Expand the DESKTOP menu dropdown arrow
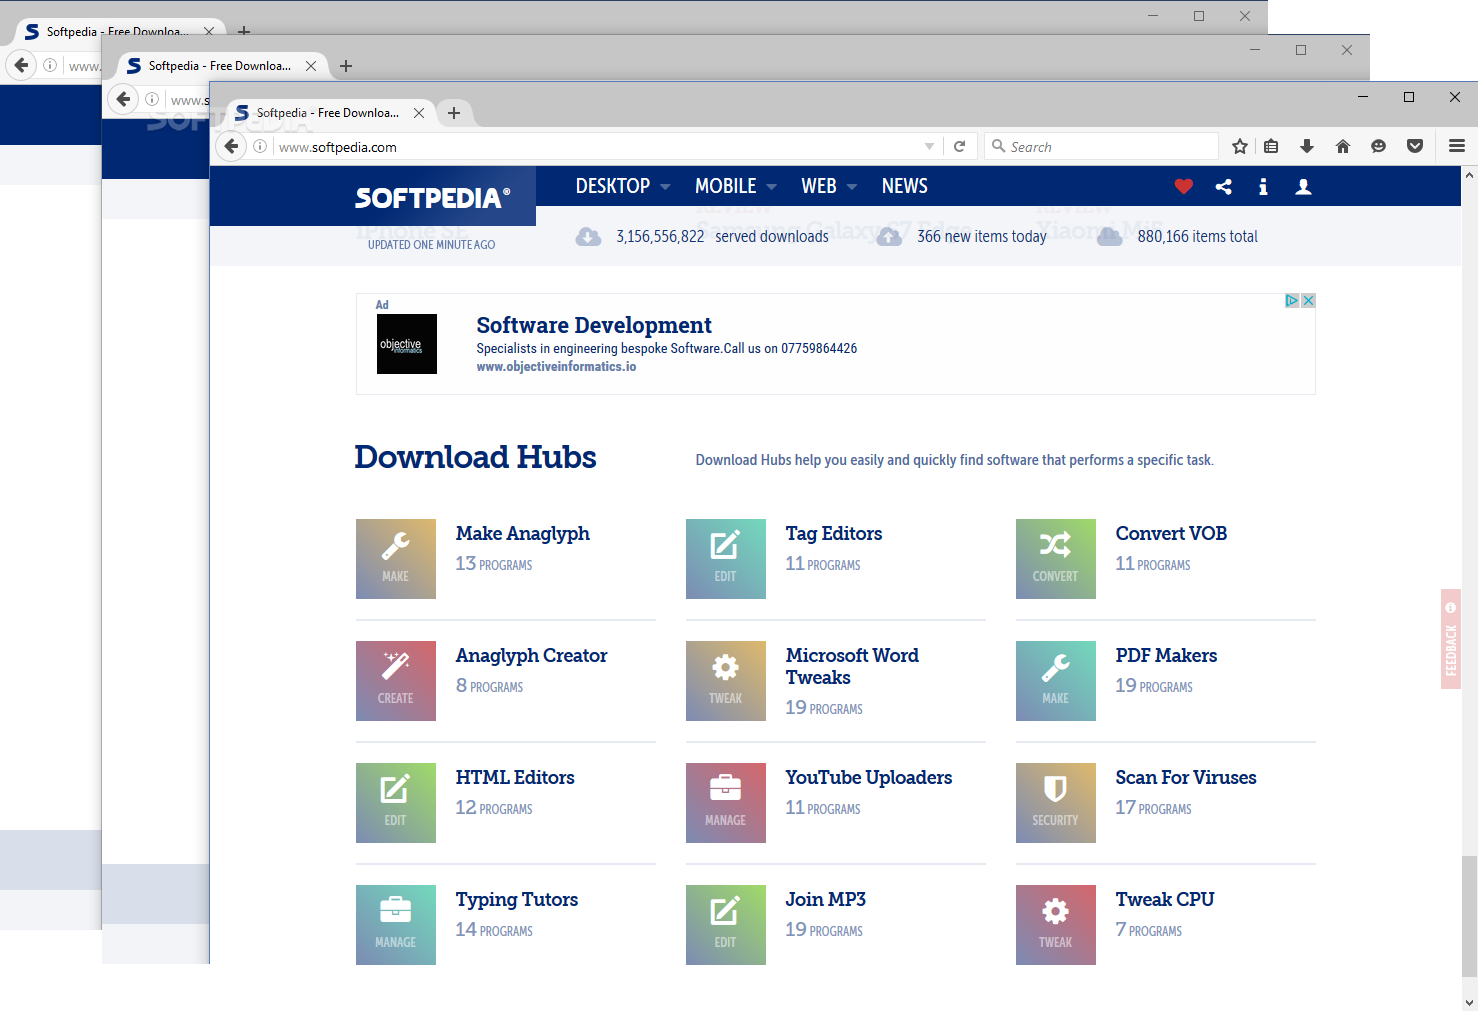Screen dimensions: 1478x1011 665,187
